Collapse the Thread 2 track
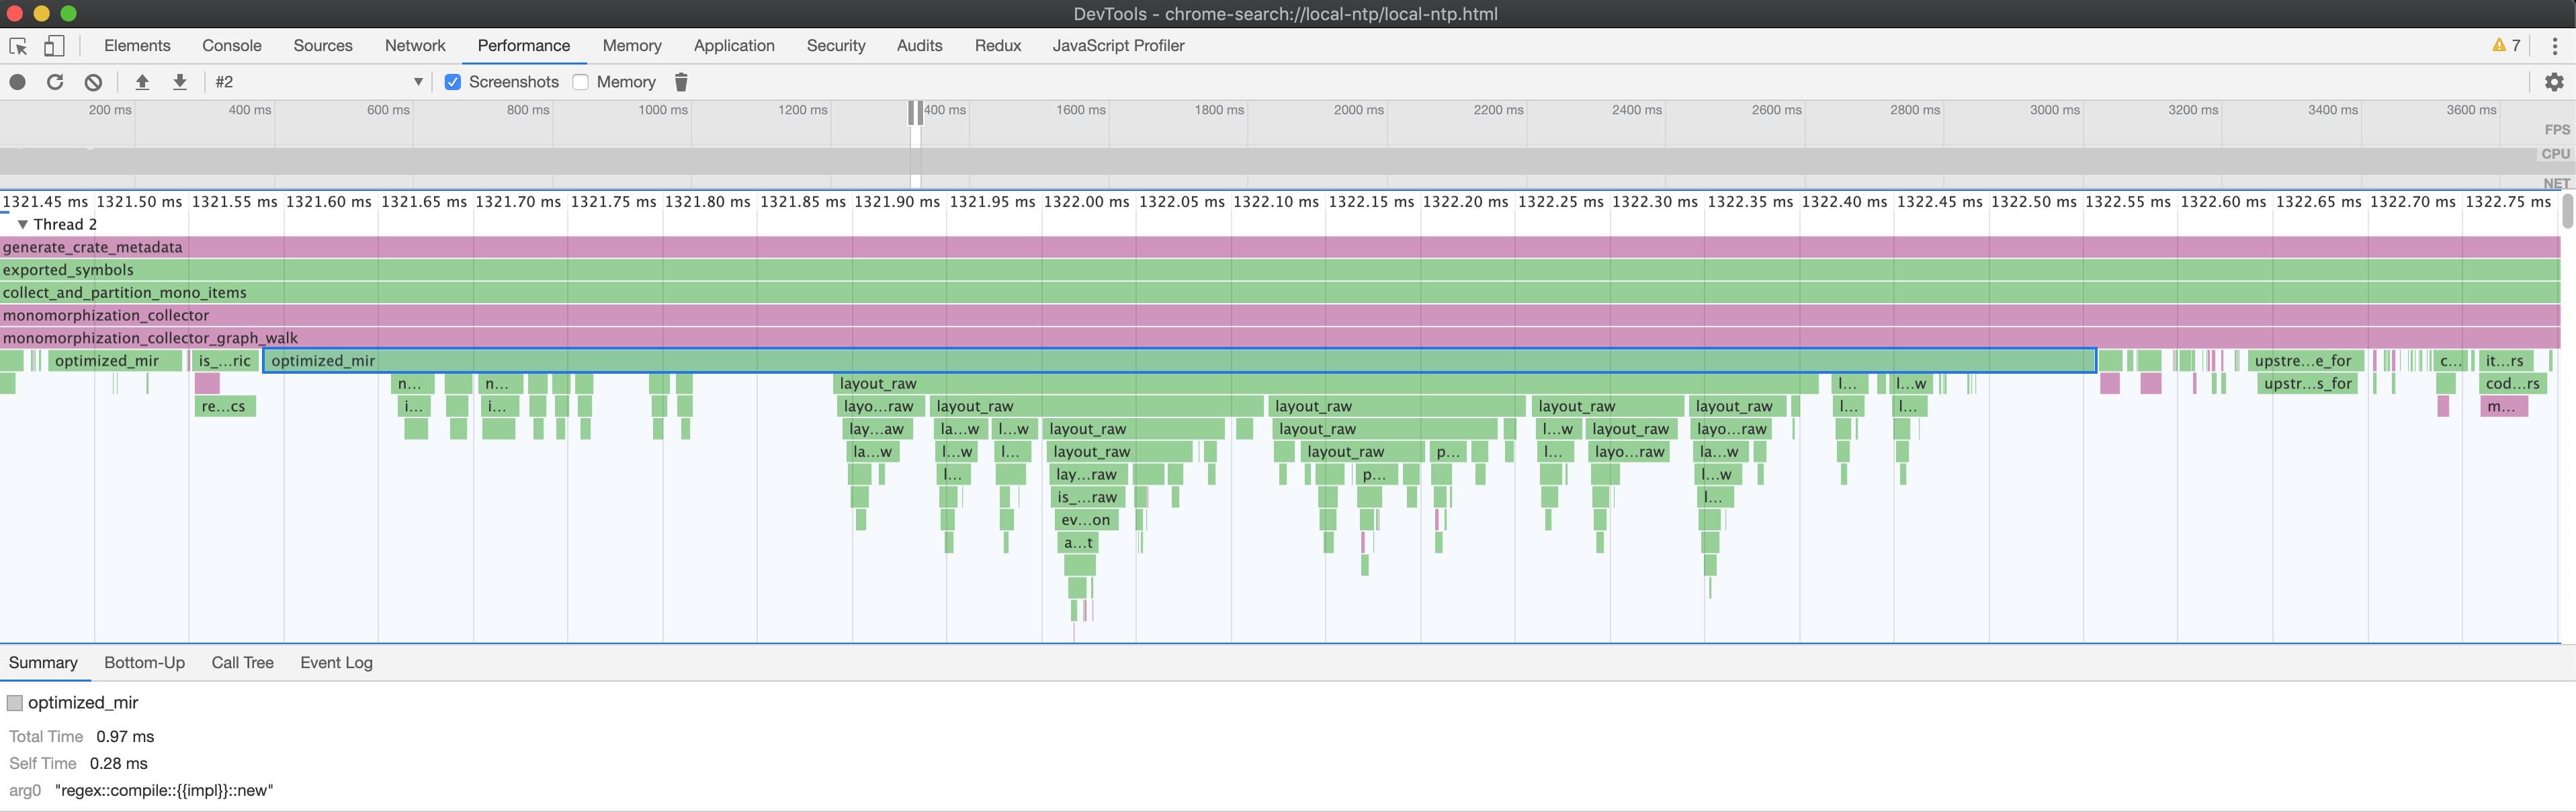The width and height of the screenshot is (2576, 812). (22, 225)
